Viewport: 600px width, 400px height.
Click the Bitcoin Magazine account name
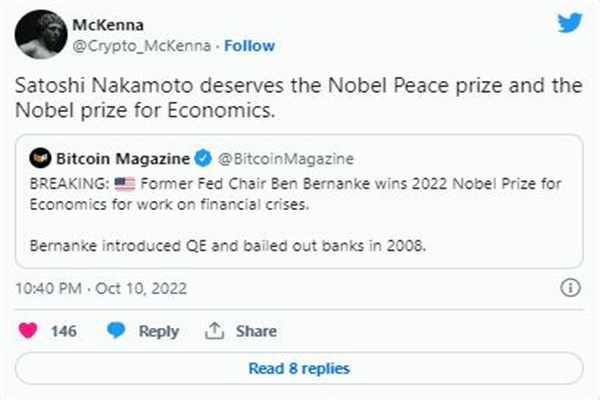pyautogui.click(x=123, y=160)
